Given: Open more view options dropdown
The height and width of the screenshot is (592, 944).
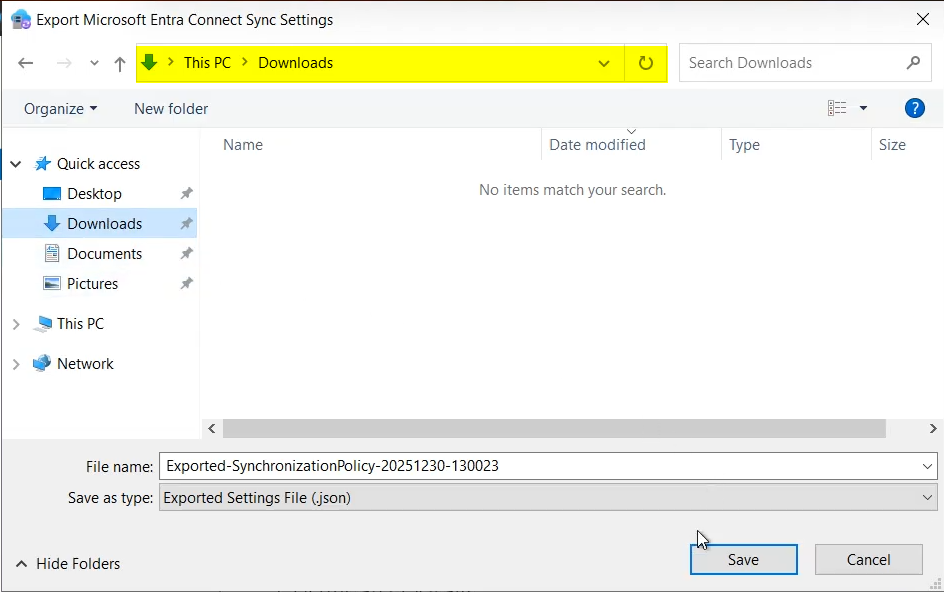Looking at the screenshot, I should (863, 108).
